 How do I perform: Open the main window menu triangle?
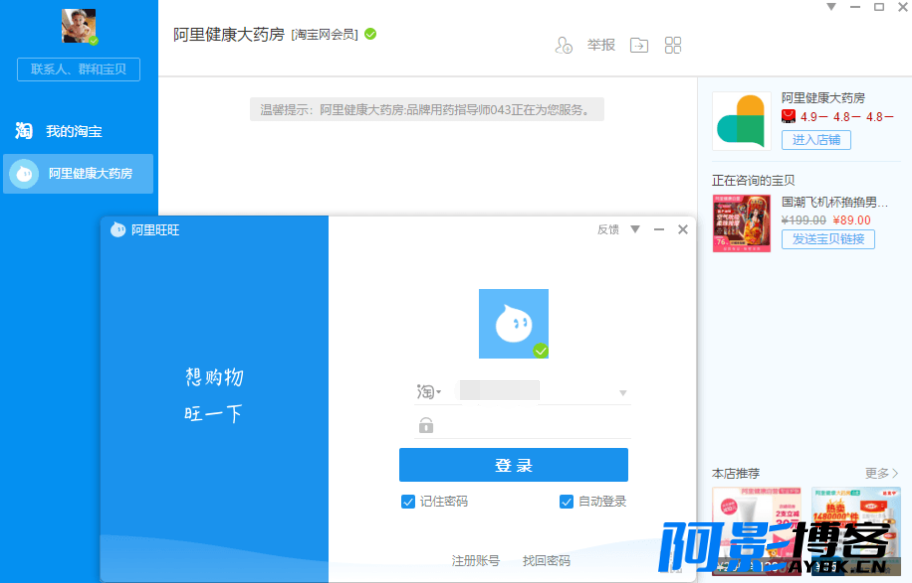[x=831, y=7]
